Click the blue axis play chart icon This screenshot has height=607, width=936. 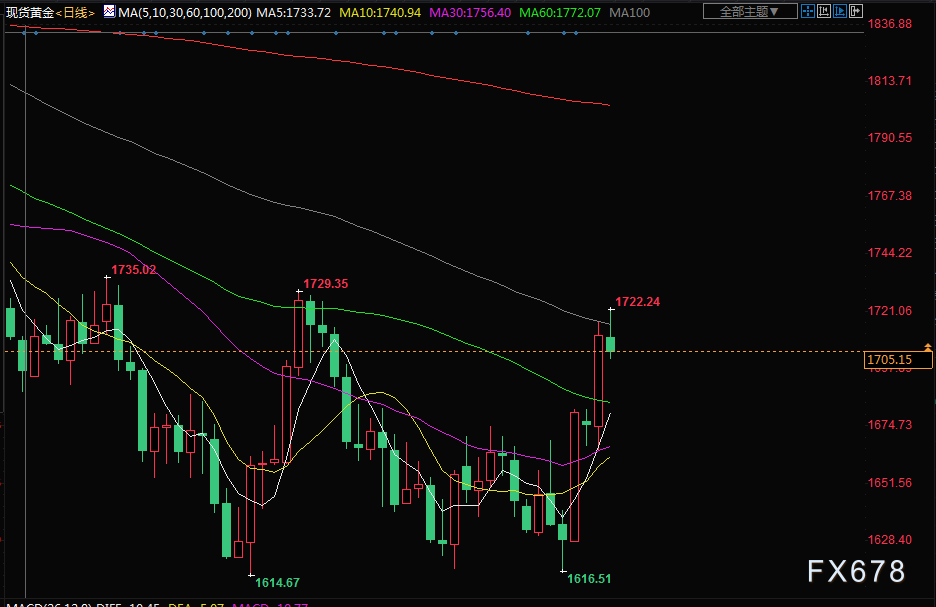[x=840, y=11]
